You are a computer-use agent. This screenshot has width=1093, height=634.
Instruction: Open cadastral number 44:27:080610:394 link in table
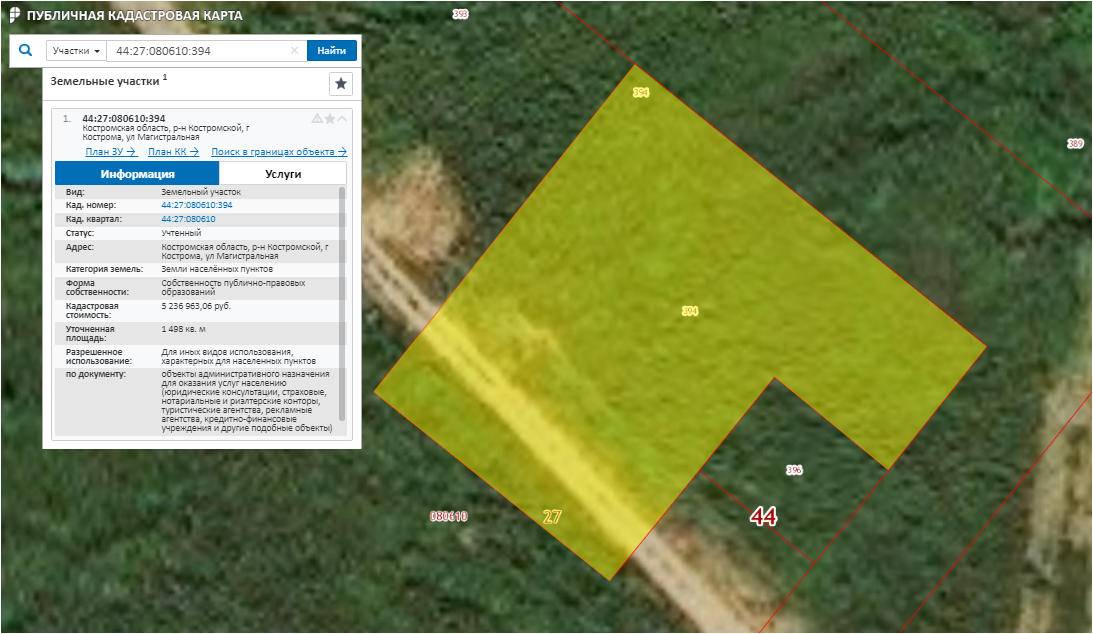[x=197, y=205]
